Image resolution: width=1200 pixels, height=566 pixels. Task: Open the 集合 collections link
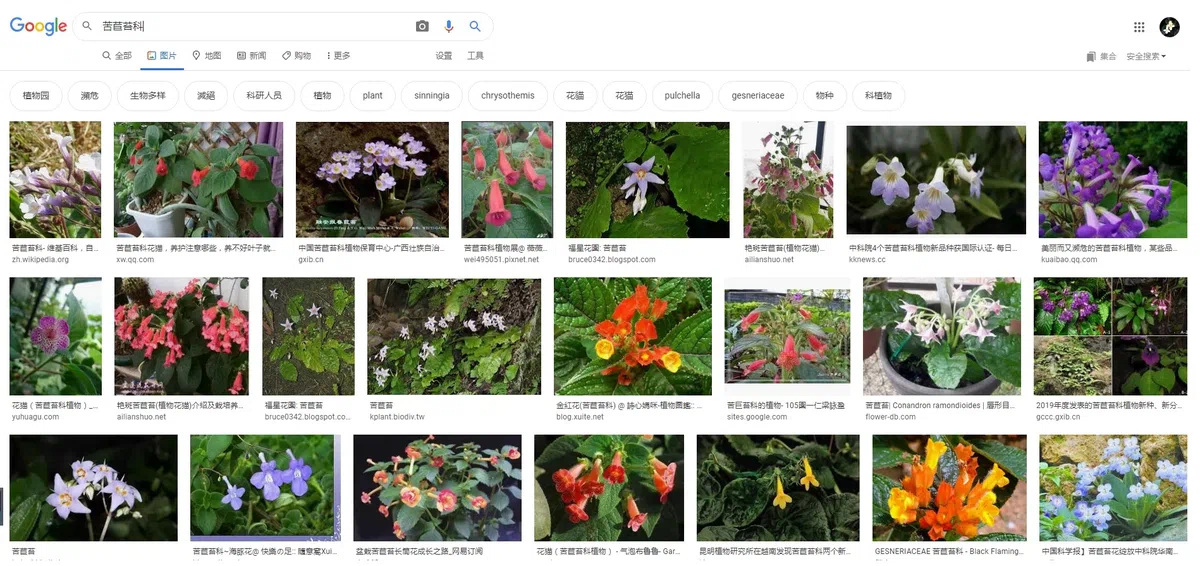click(1101, 57)
